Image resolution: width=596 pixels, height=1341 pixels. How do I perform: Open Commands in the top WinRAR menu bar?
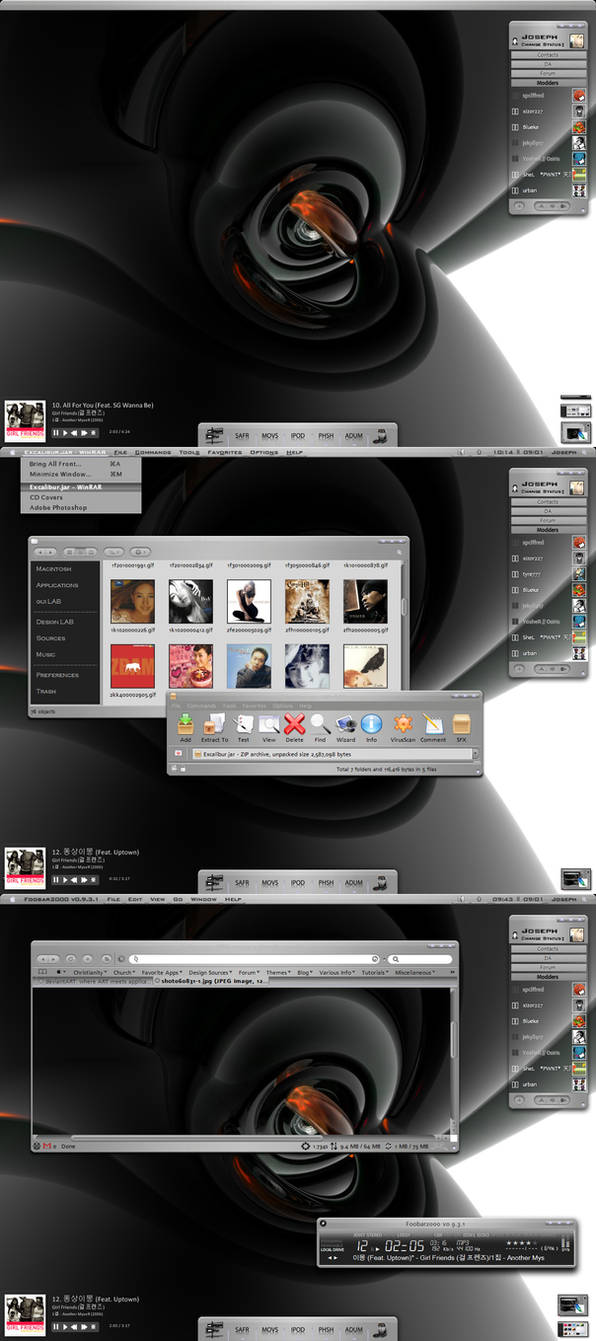[153, 452]
